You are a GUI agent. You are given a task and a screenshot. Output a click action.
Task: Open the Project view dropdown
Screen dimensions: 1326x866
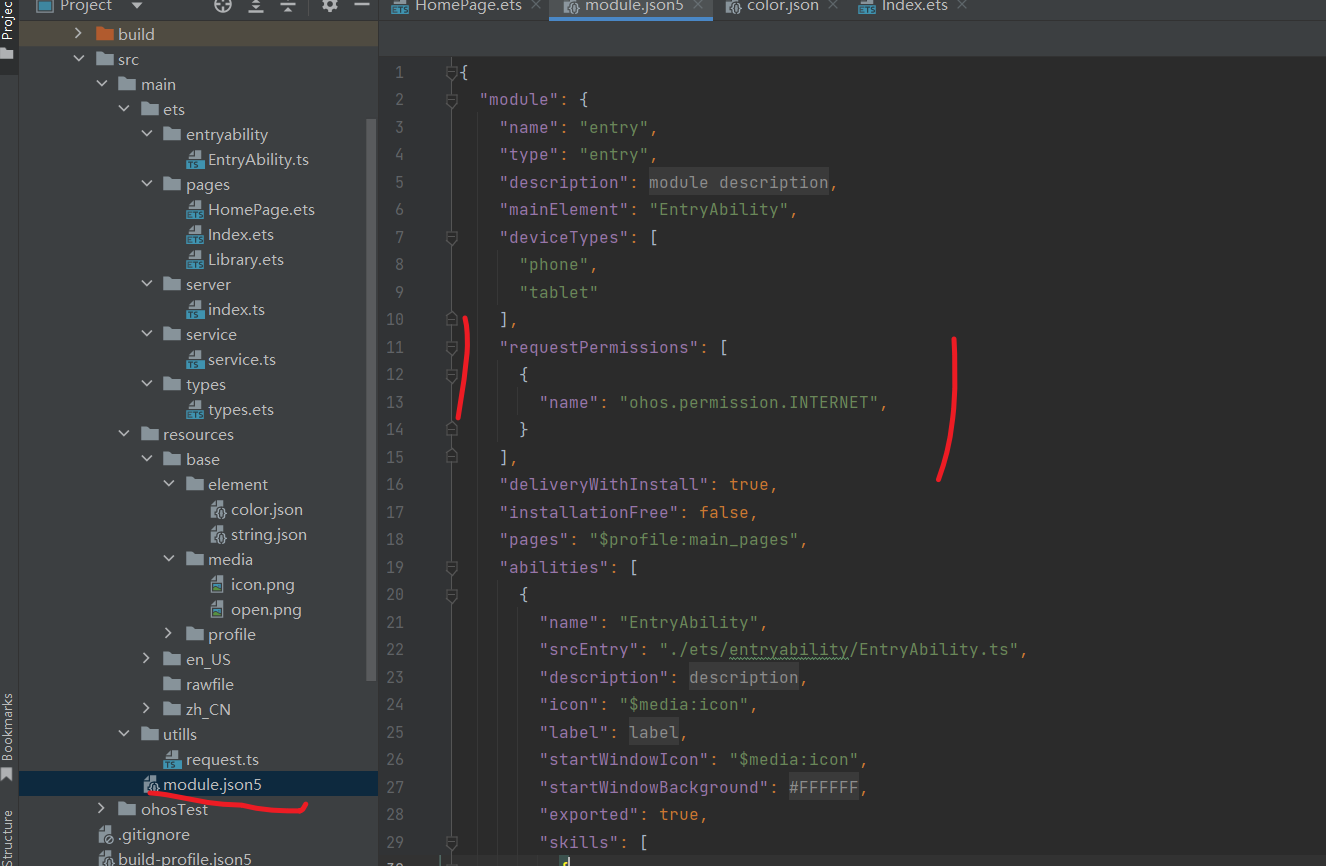click(x=137, y=6)
